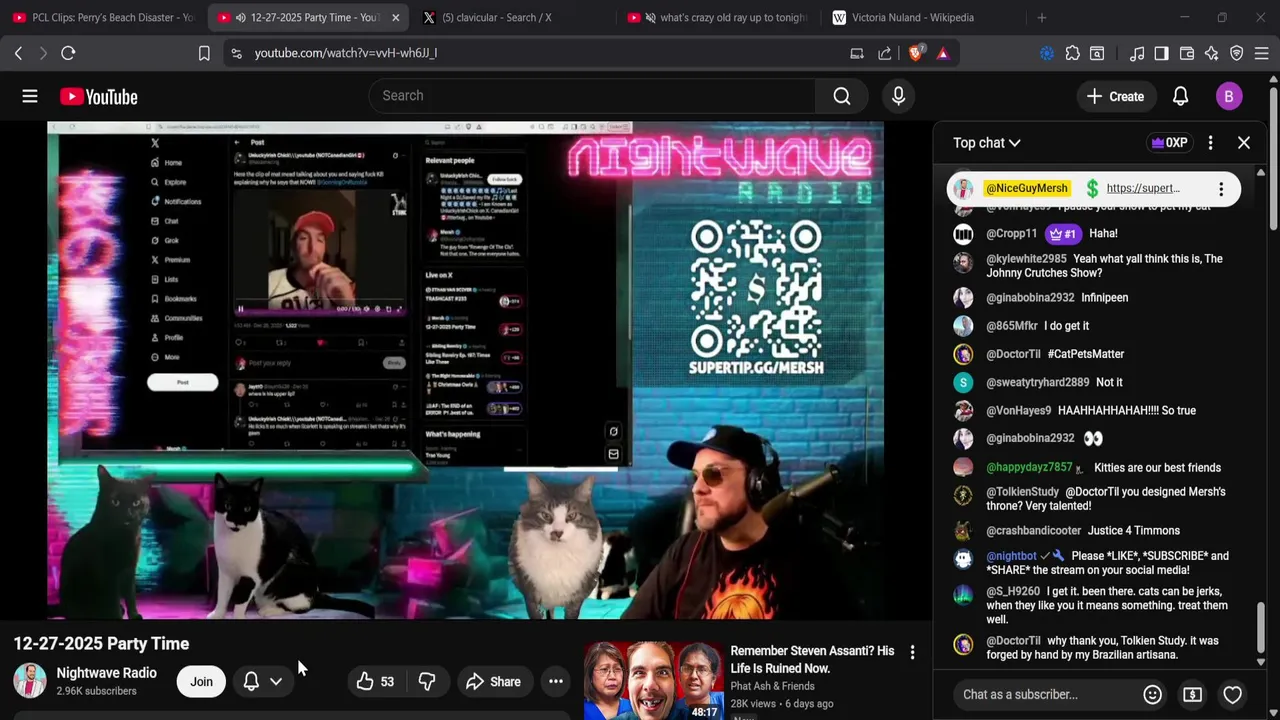This screenshot has height=720, width=1280.
Task: Click username @sweatytryhard2889 in chat
Action: pyautogui.click(x=1037, y=382)
